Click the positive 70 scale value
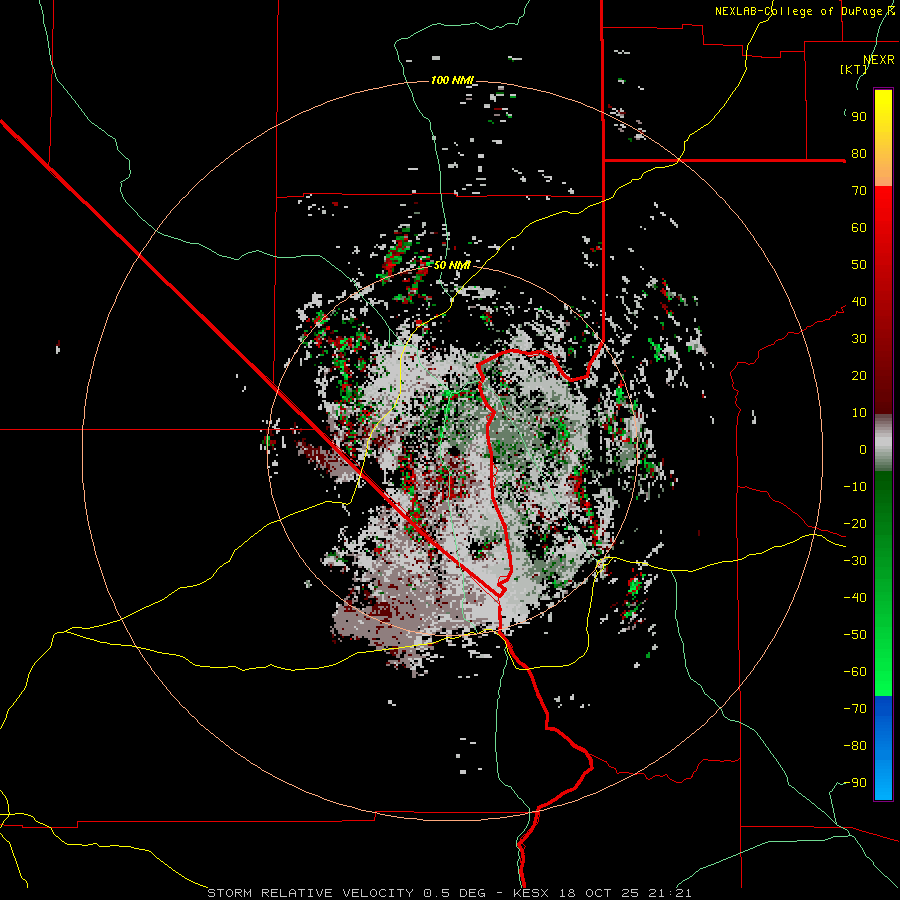This screenshot has width=900, height=900. point(859,191)
